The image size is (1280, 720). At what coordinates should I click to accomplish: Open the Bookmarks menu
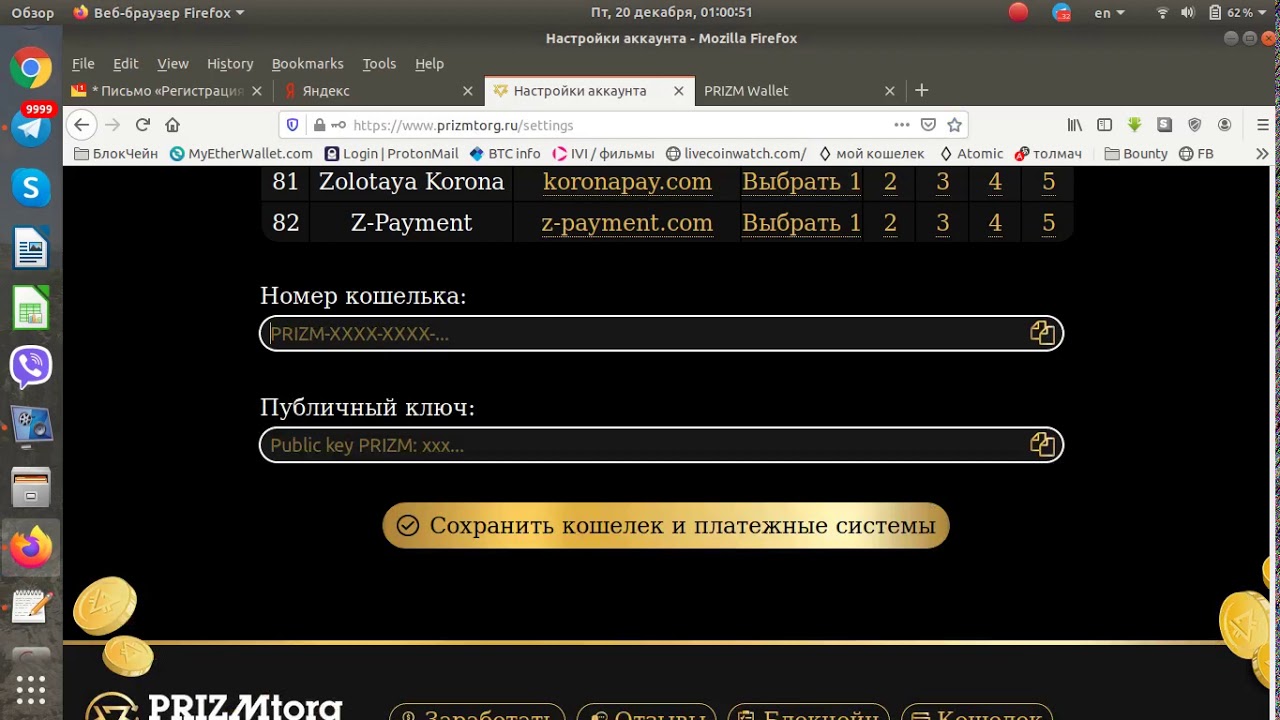(x=308, y=63)
